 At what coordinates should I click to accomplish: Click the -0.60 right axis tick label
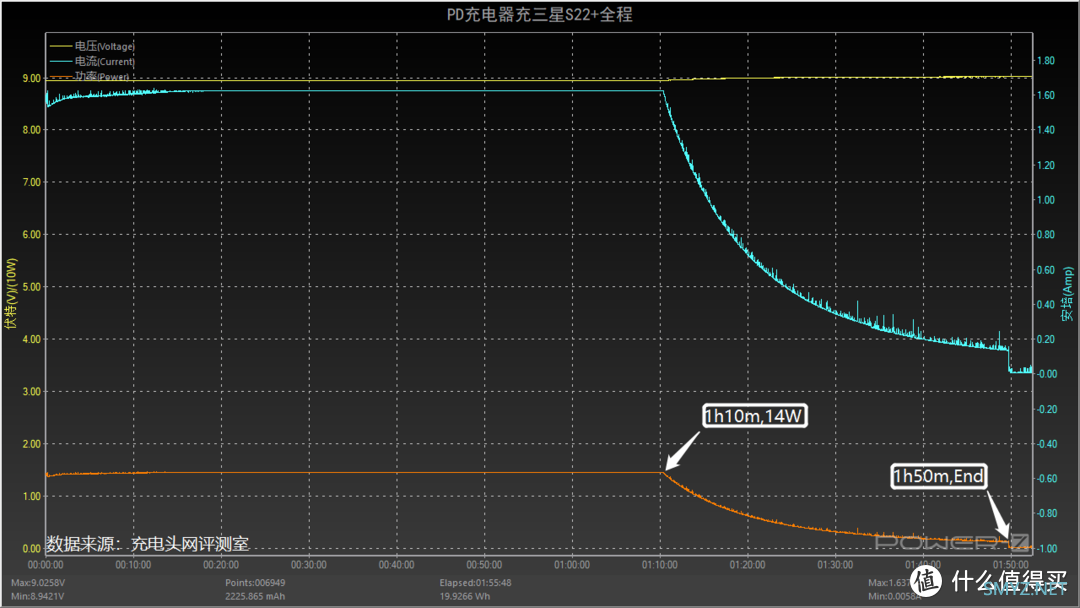1047,479
